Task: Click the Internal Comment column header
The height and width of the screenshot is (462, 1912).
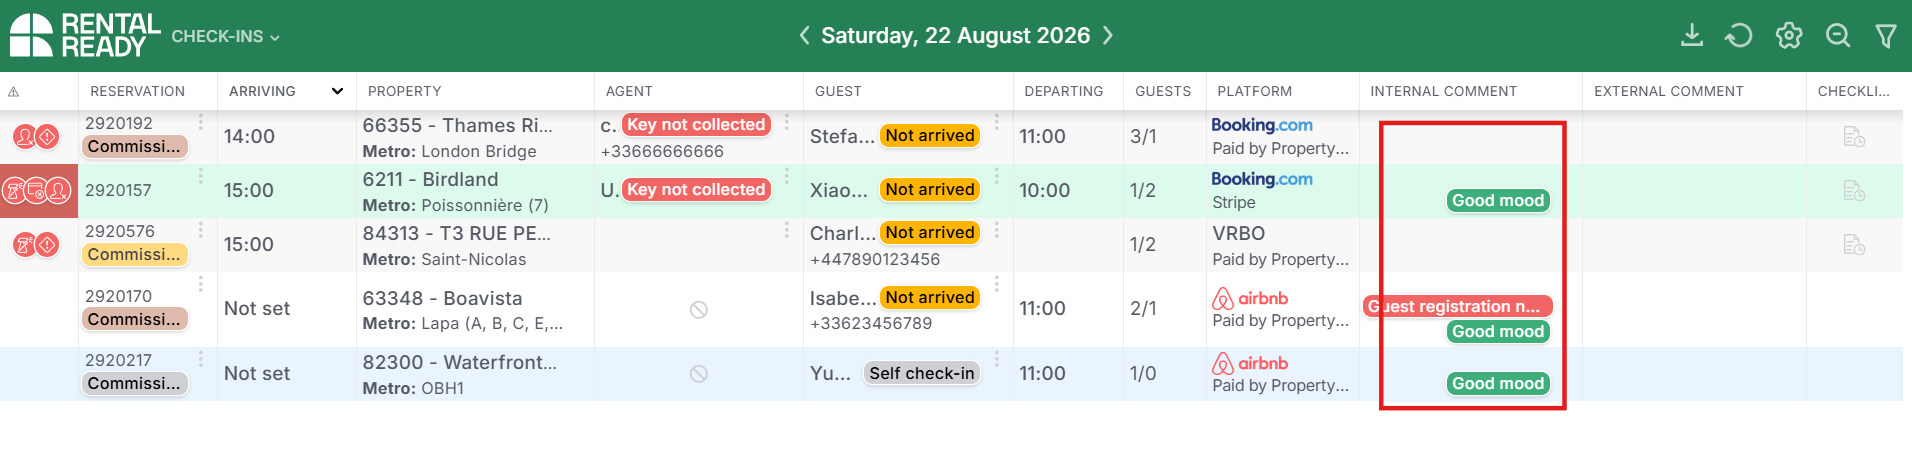Action: pos(1443,91)
